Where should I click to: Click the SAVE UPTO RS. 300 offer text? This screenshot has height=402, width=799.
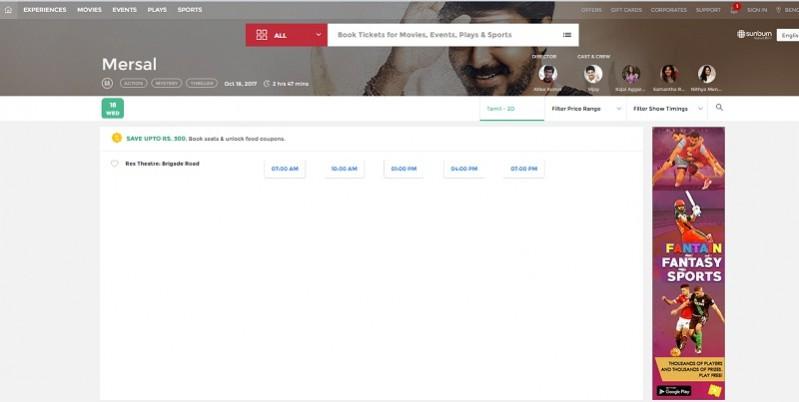156,139
